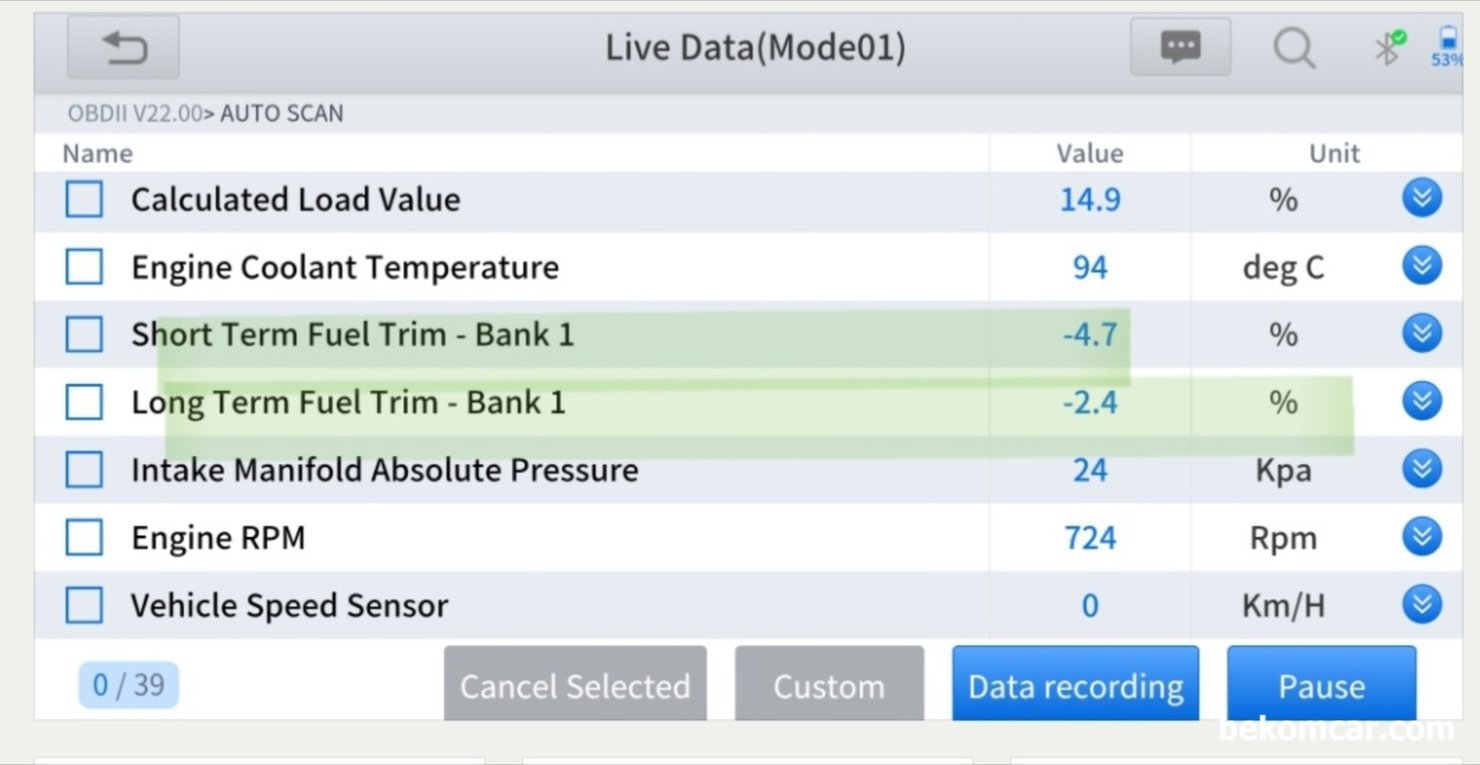This screenshot has height=765, width=1480.
Task: Open search with the magnifier icon
Action: [1294, 48]
